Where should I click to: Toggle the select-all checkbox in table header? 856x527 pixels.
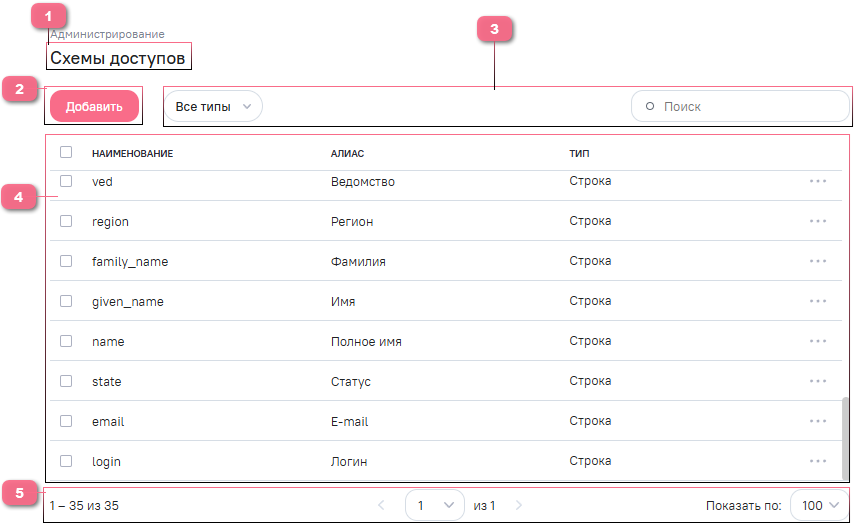66,153
